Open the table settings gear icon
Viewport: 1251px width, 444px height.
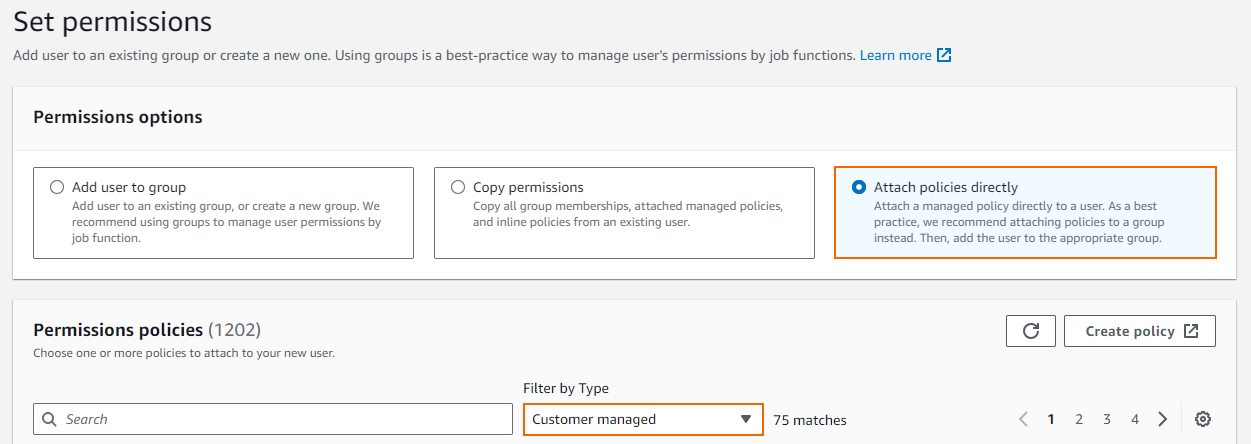click(1203, 419)
